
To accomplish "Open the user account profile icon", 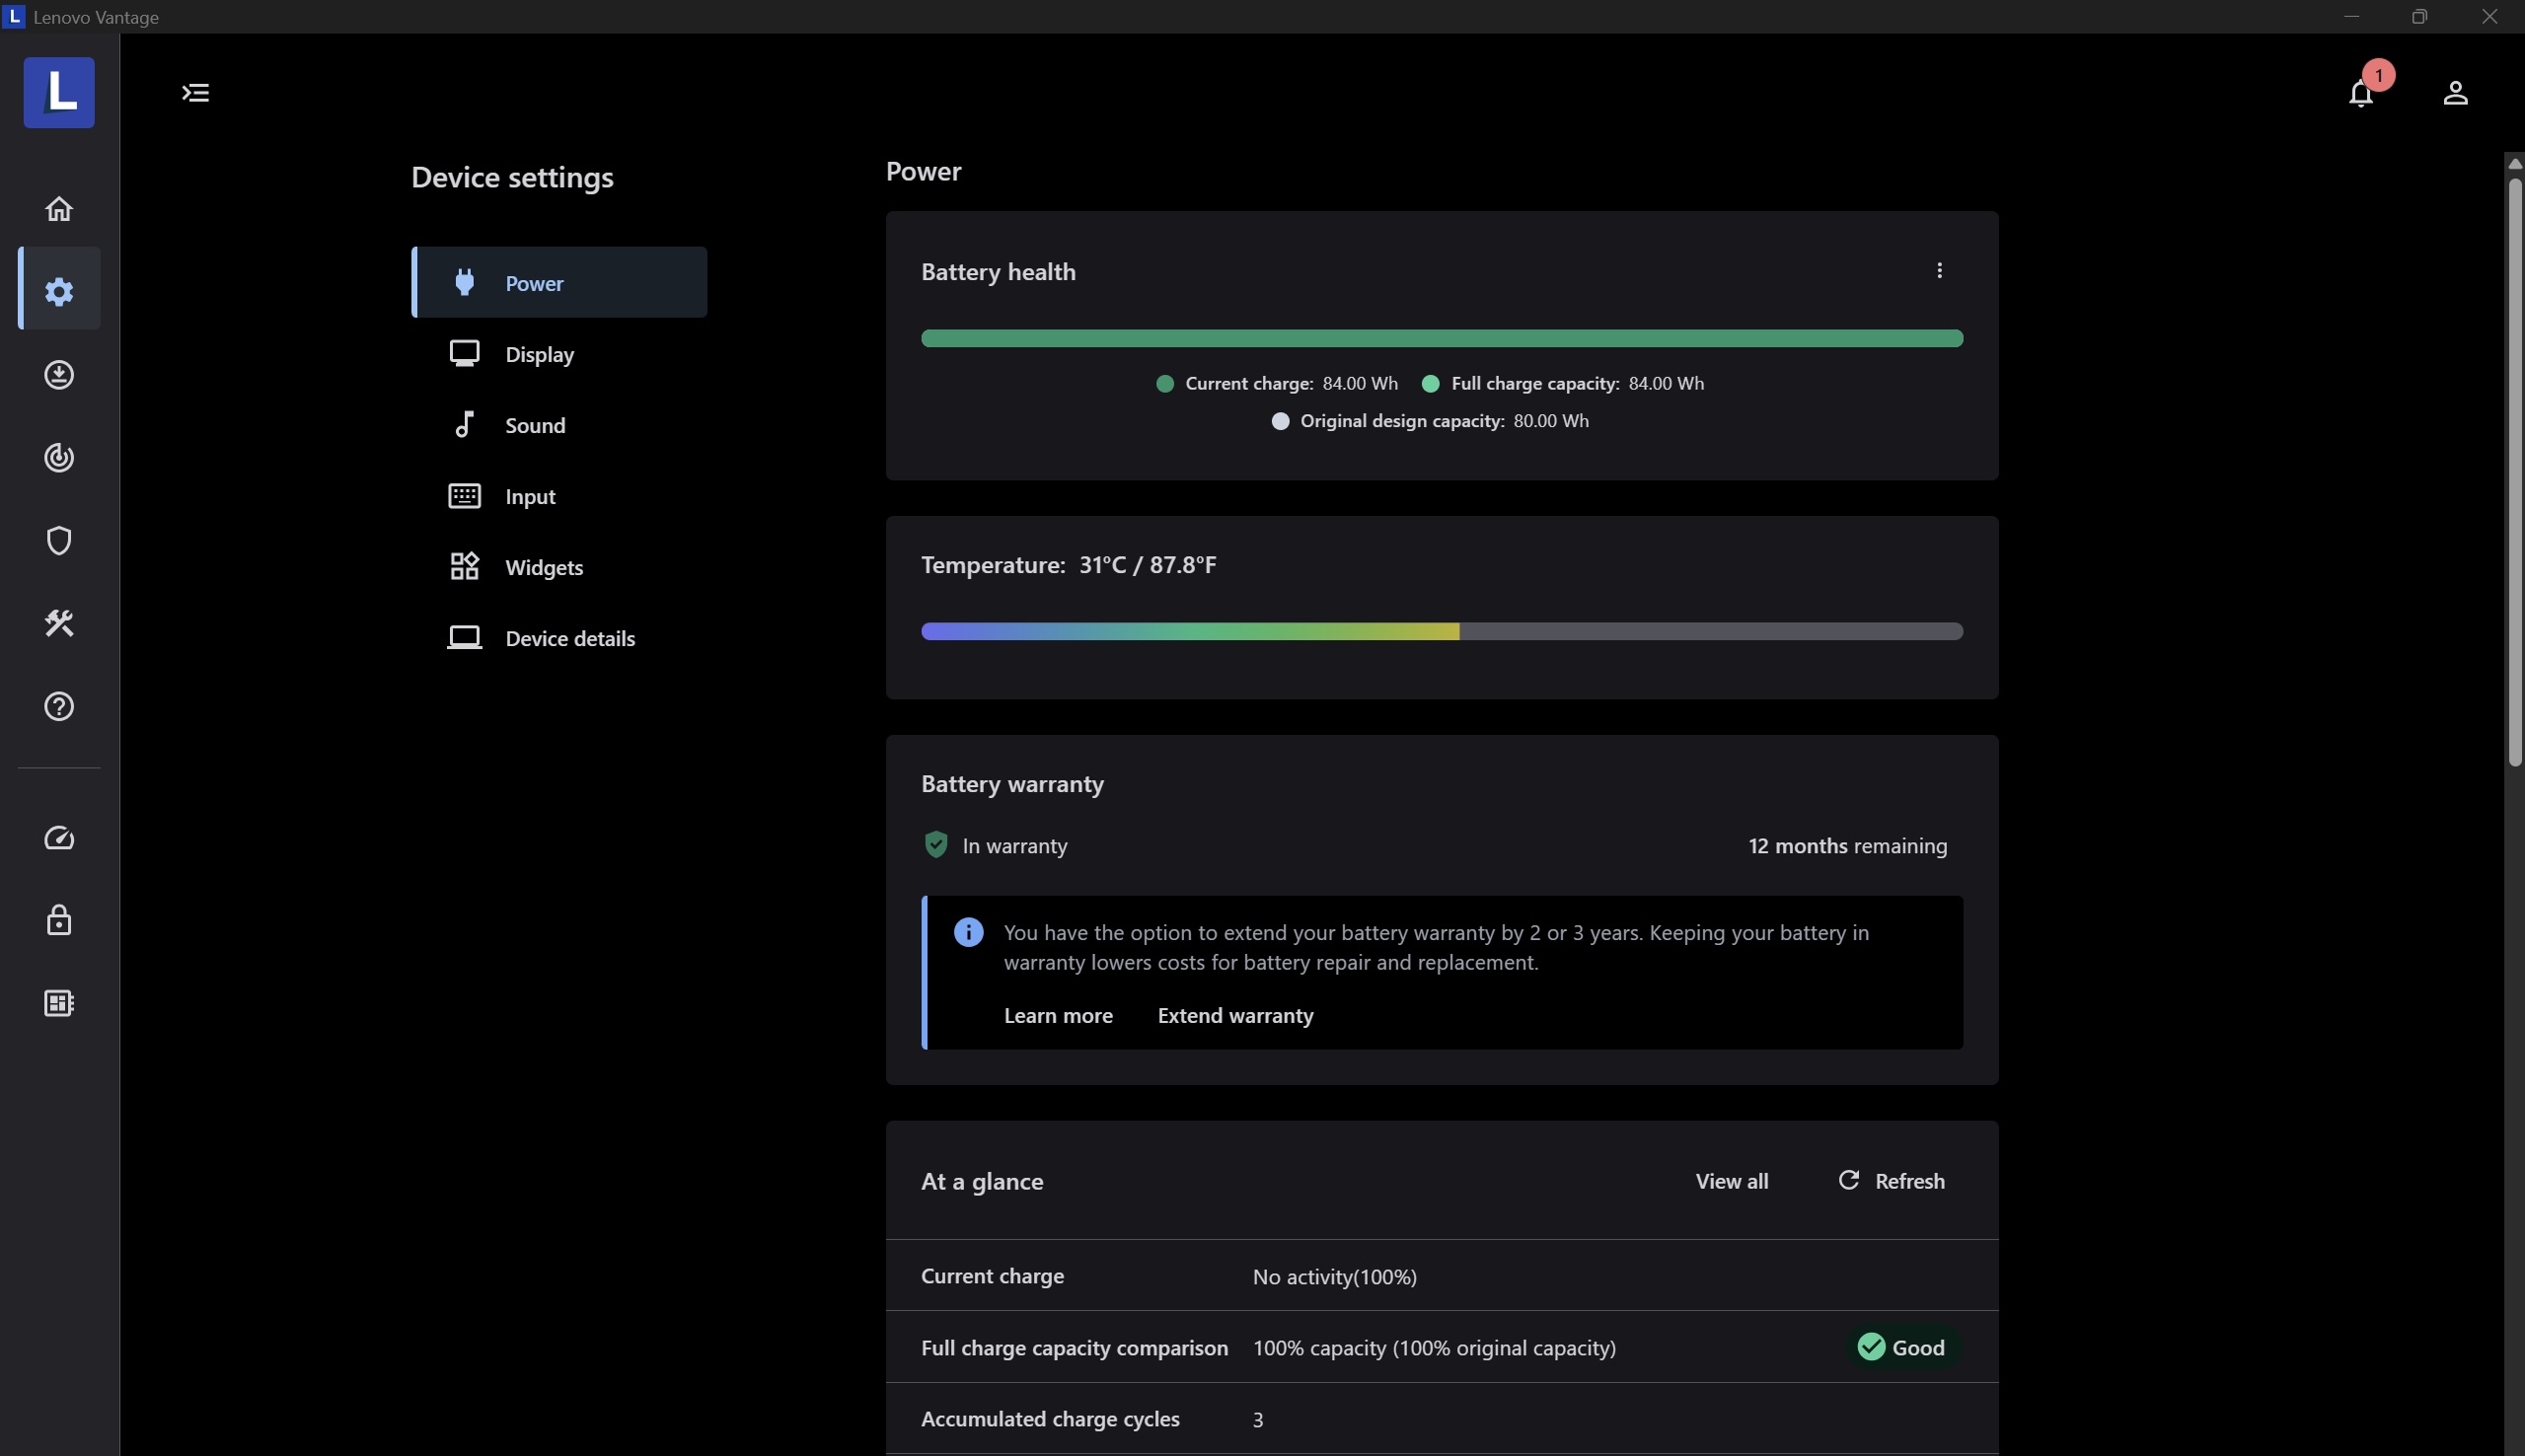I will click(2455, 93).
